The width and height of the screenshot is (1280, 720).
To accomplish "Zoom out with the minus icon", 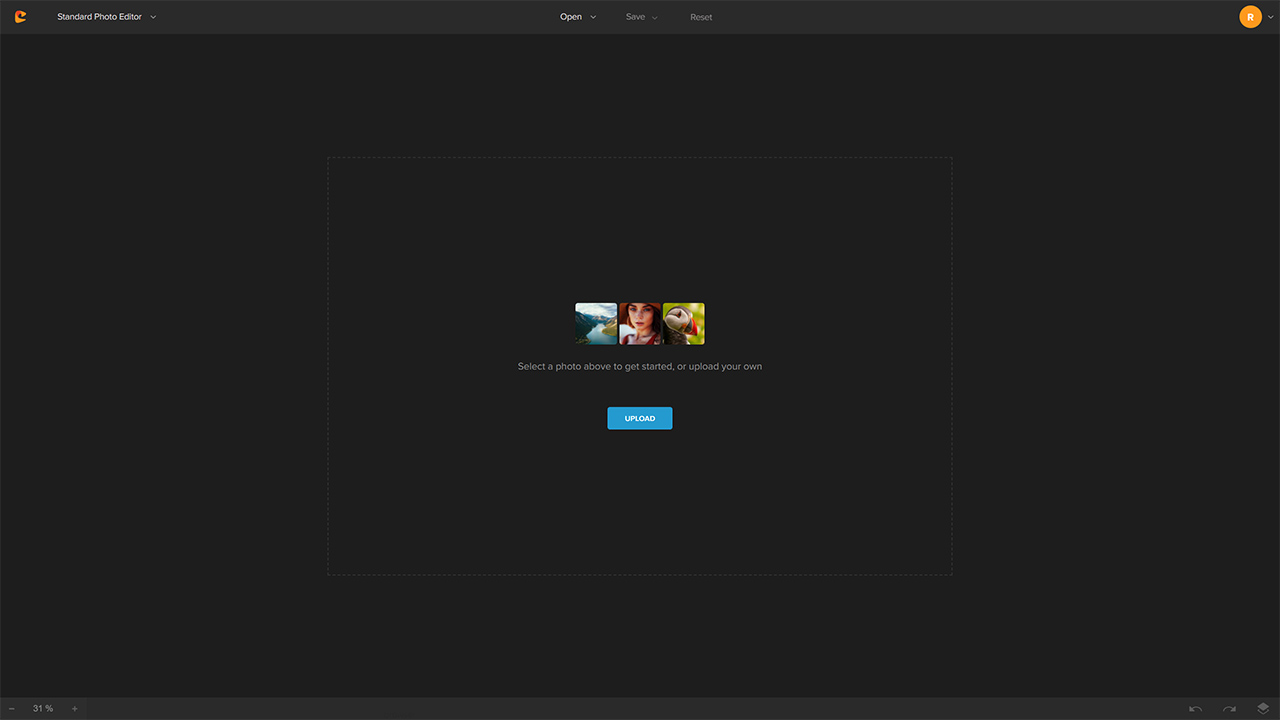I will click(12, 709).
